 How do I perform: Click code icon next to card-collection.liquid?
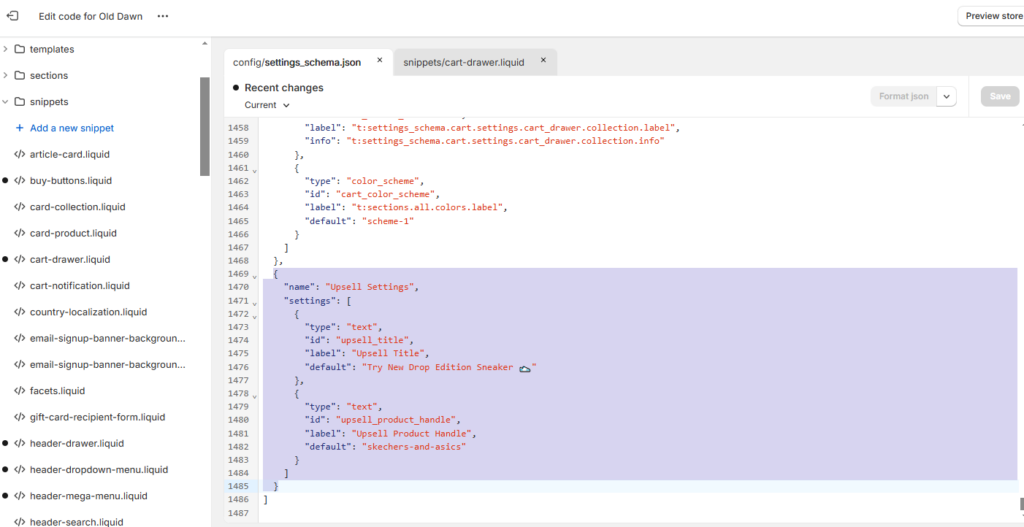[x=20, y=207]
